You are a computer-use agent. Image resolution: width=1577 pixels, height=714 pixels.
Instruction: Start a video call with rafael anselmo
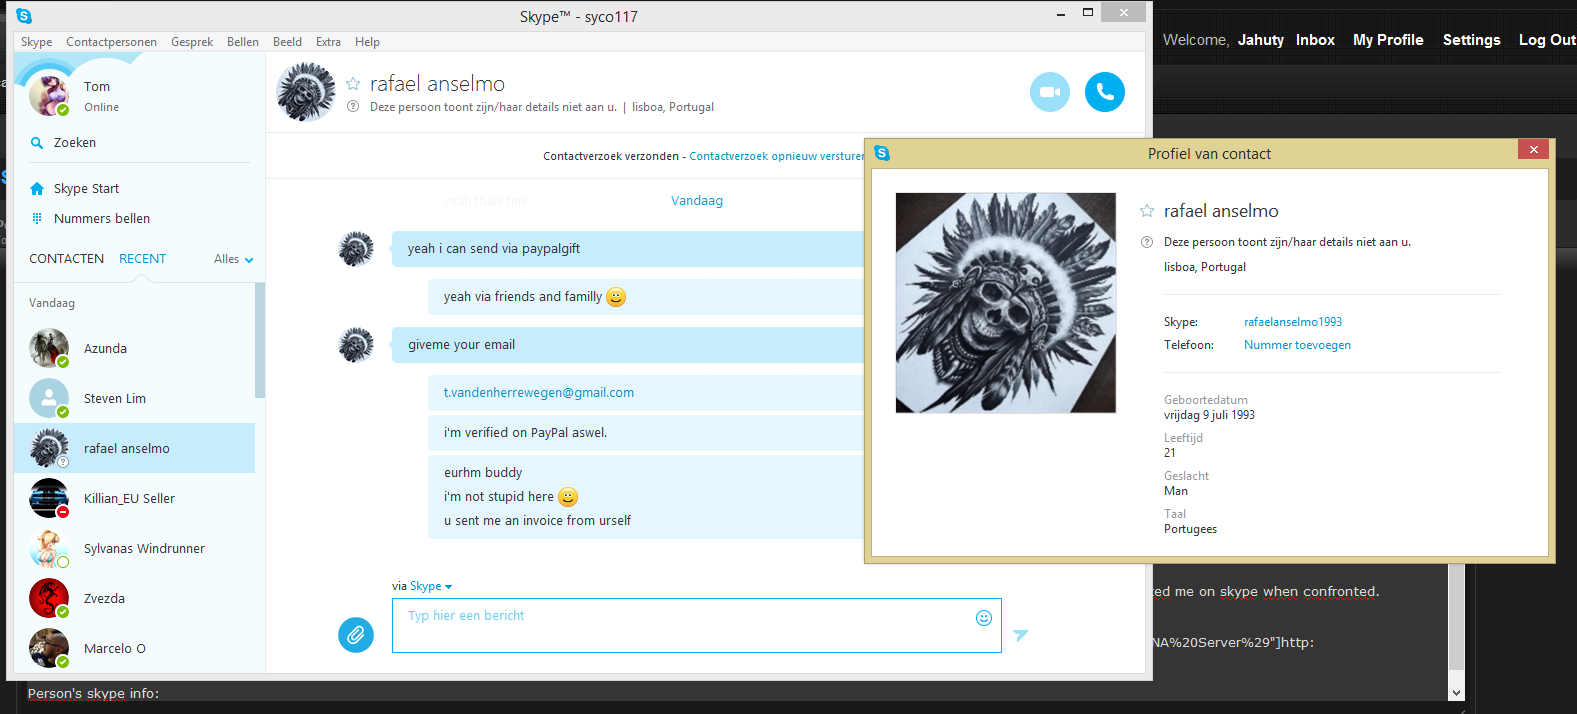tap(1049, 92)
